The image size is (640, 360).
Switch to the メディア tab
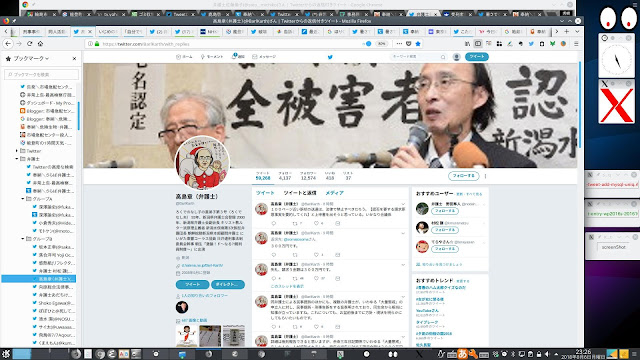click(334, 193)
